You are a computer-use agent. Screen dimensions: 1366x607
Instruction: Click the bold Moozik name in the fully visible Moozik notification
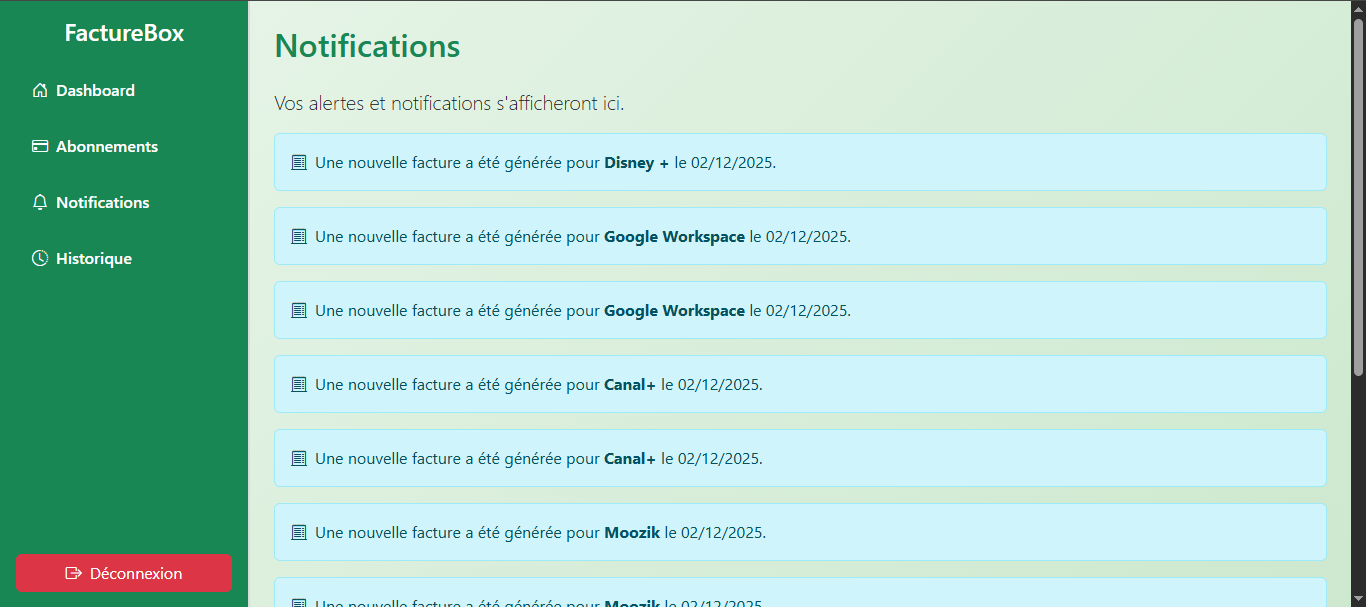632,533
